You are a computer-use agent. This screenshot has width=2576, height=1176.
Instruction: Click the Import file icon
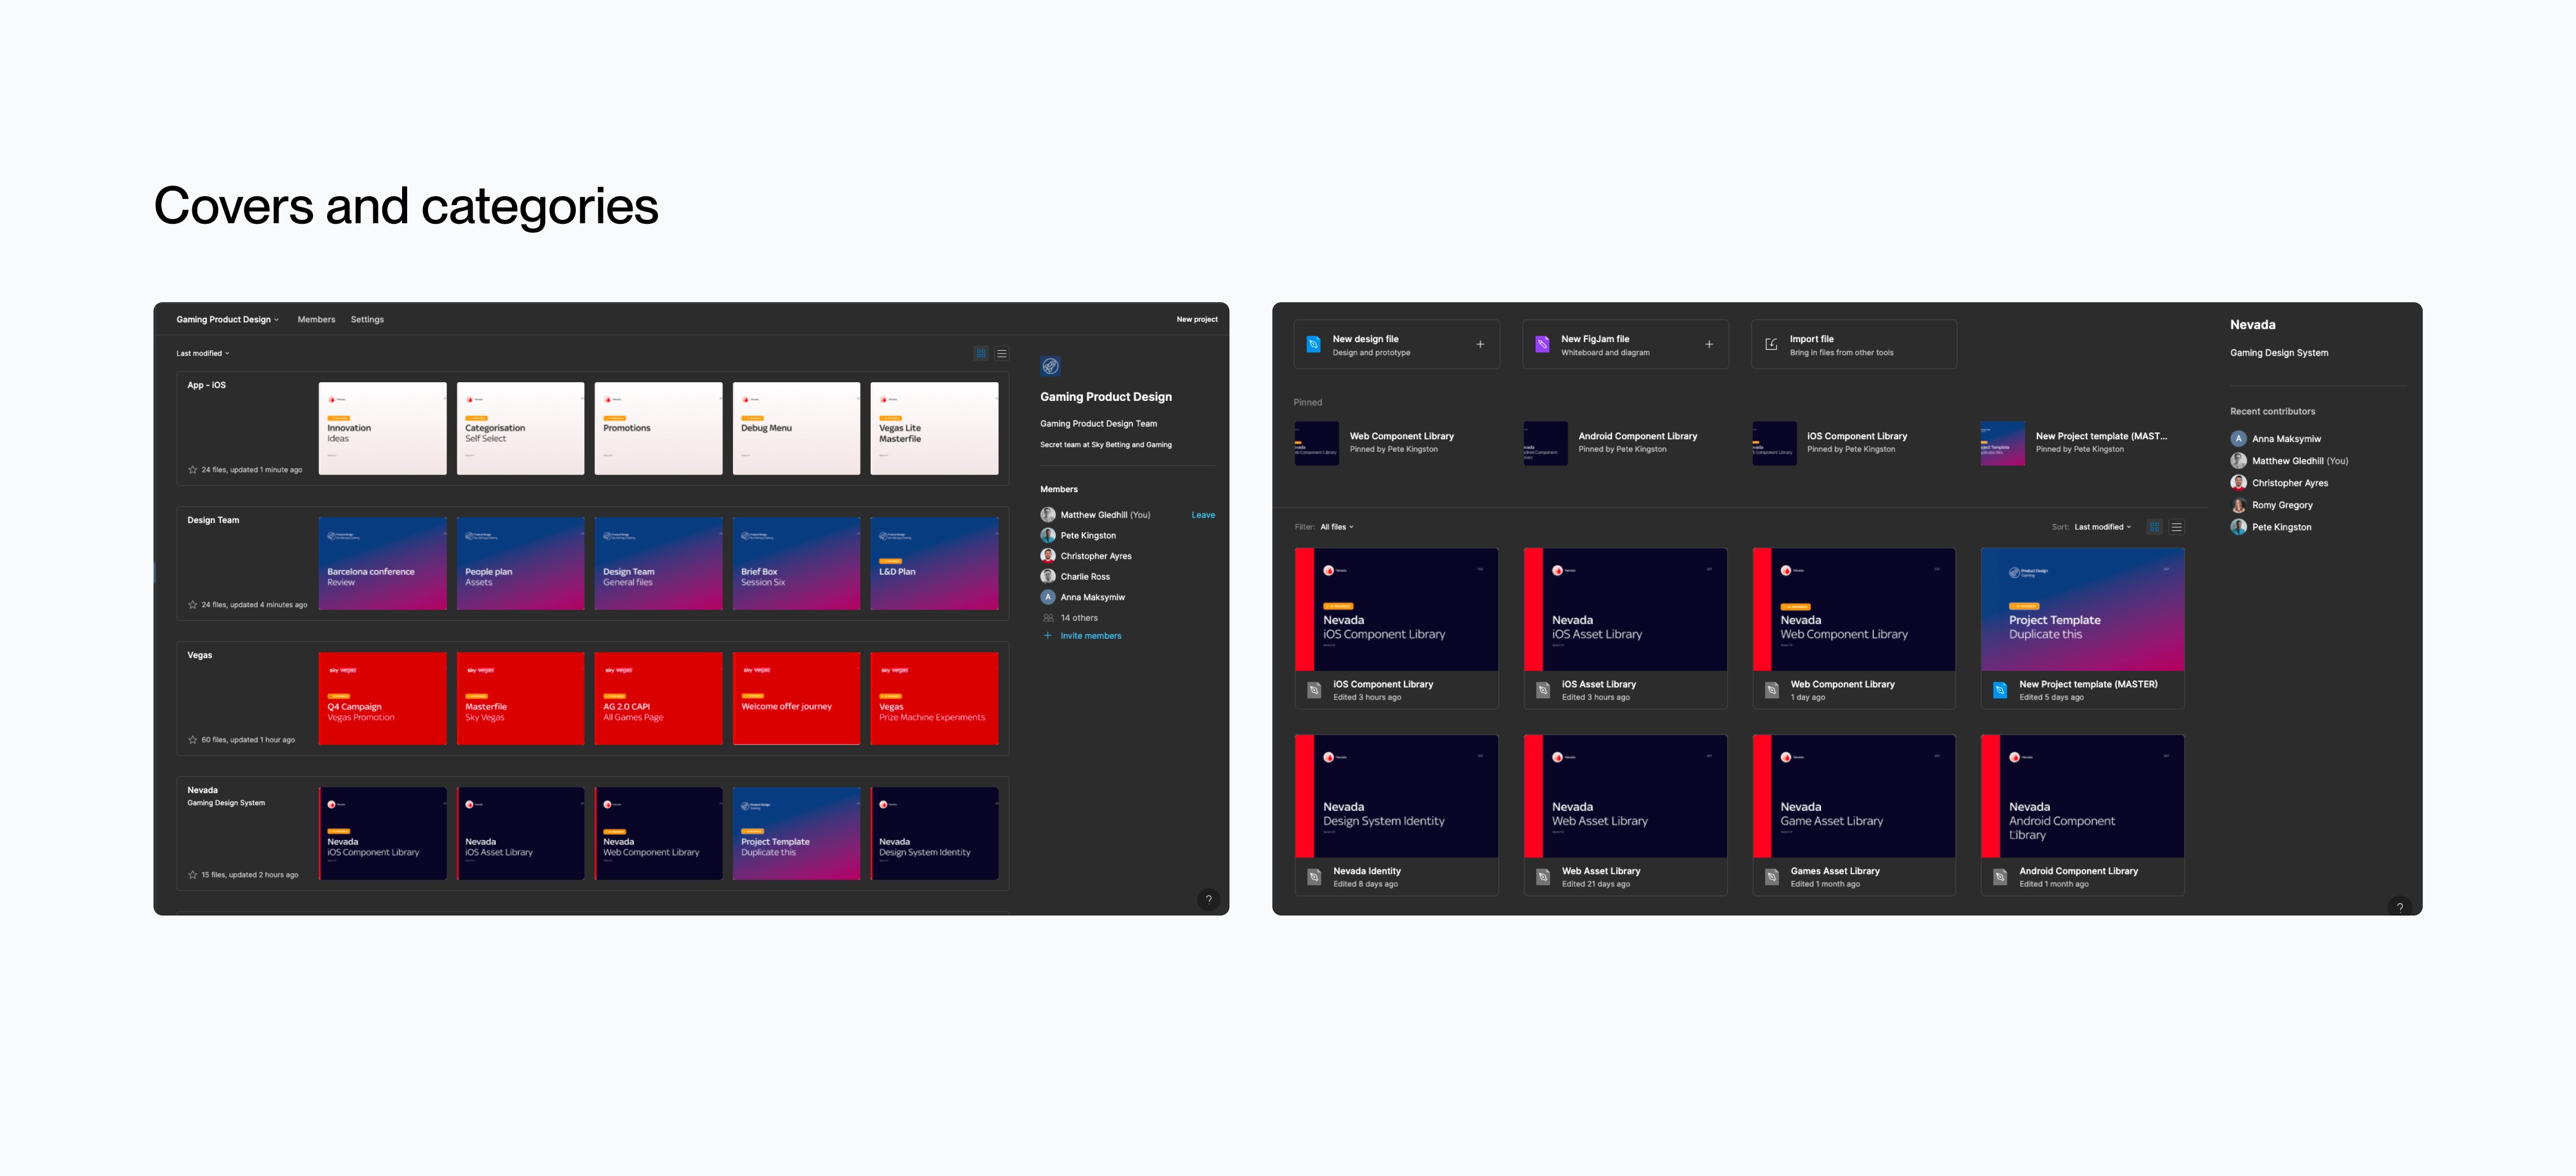pos(1771,344)
